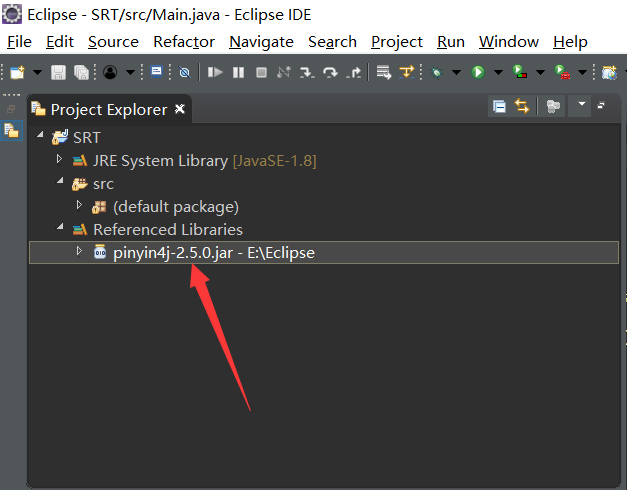This screenshot has width=627, height=490.
Task: Select pinyin4j-2.5.0.jar - E:\Eclipse
Action: point(214,253)
